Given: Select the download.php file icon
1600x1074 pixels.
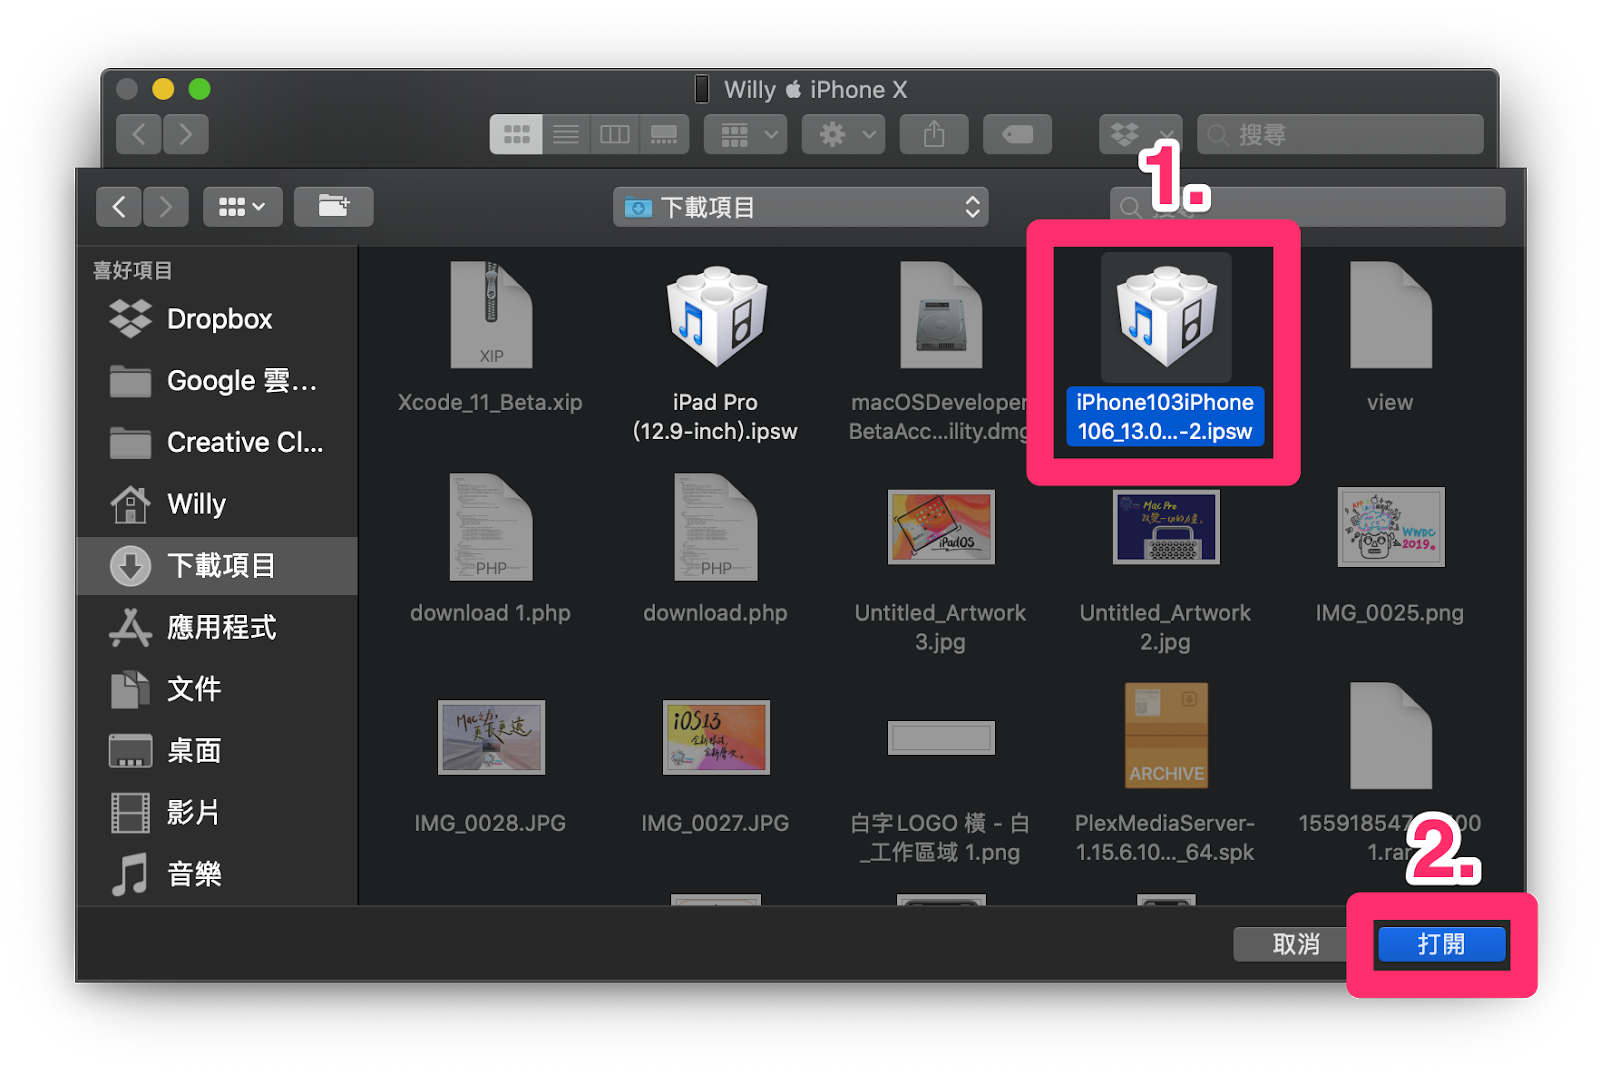Looking at the screenshot, I should click(716, 527).
